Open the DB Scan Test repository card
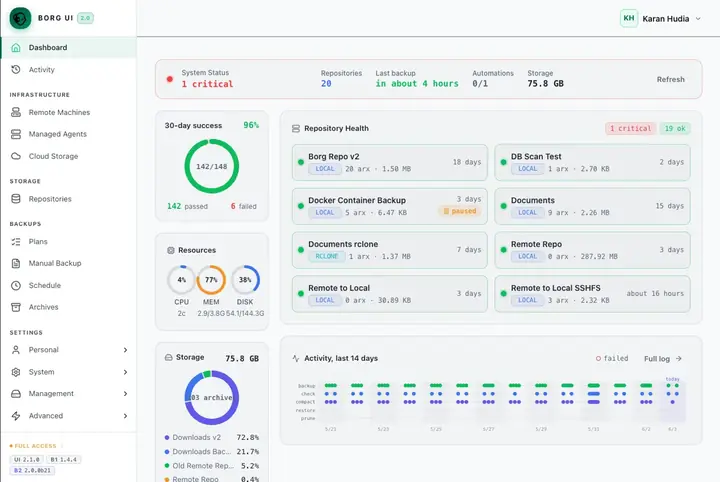The image size is (720, 482). (592, 163)
